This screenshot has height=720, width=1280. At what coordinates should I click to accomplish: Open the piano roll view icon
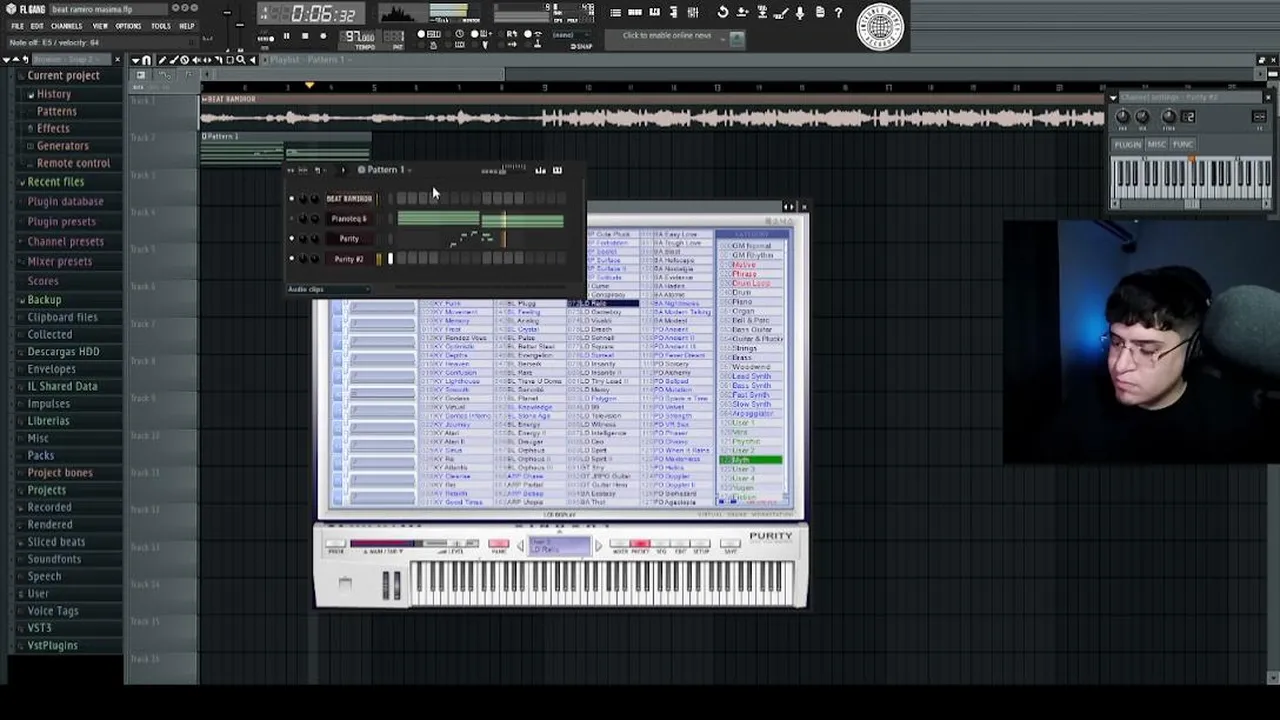[x=655, y=13]
